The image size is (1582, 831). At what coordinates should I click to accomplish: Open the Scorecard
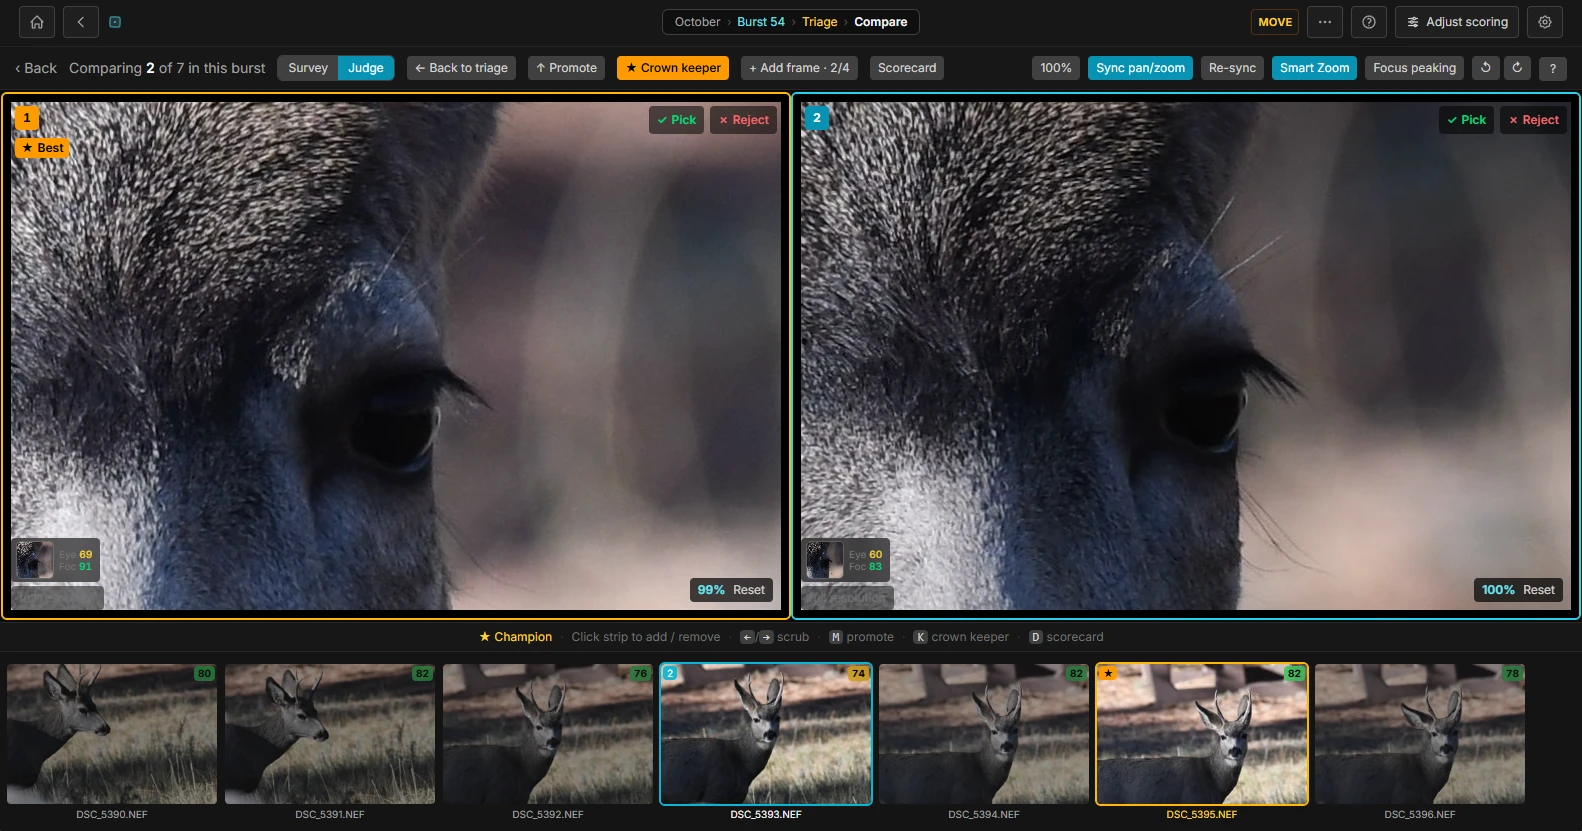907,68
